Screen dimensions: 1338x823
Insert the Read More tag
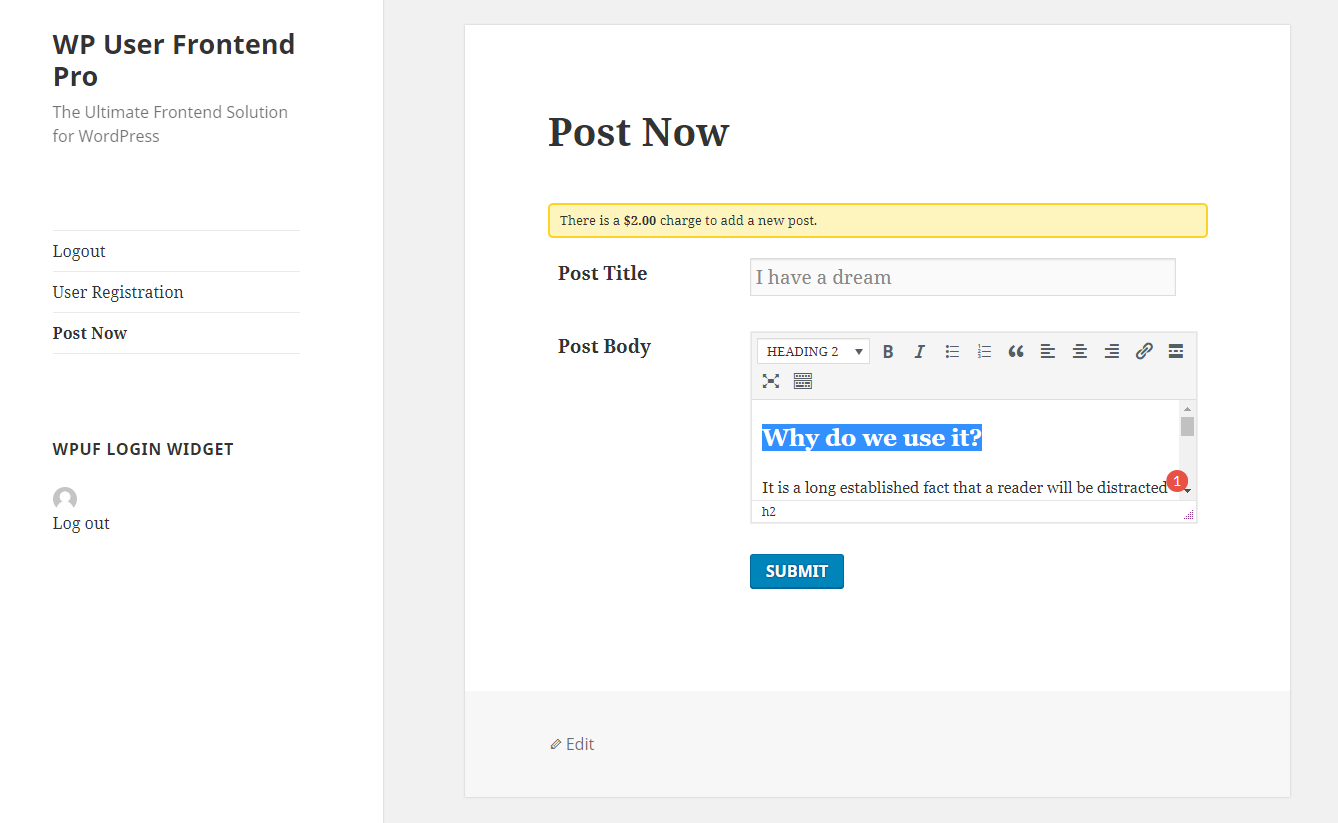1175,351
